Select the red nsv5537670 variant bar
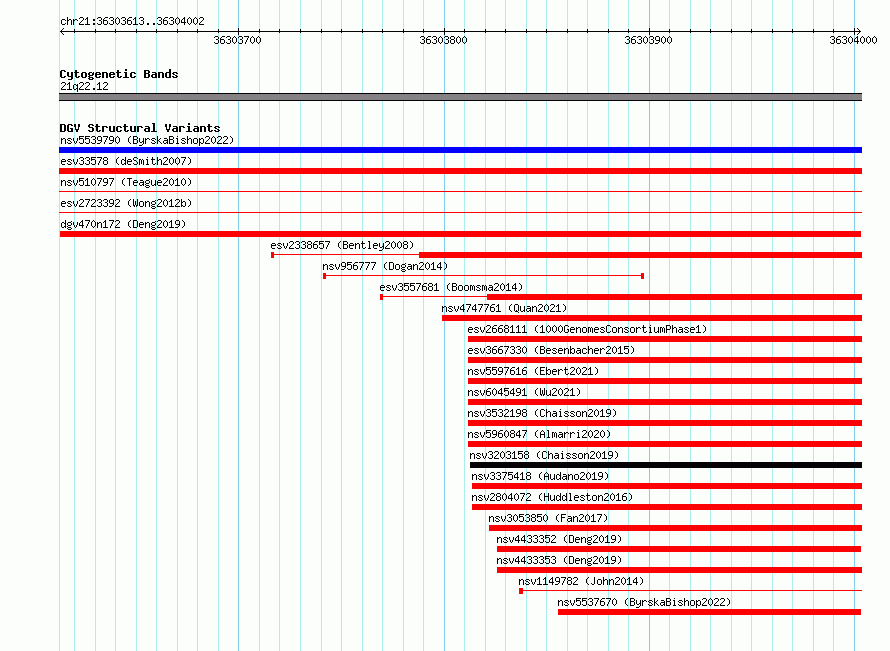Screen dimensions: 890x651 710,612
